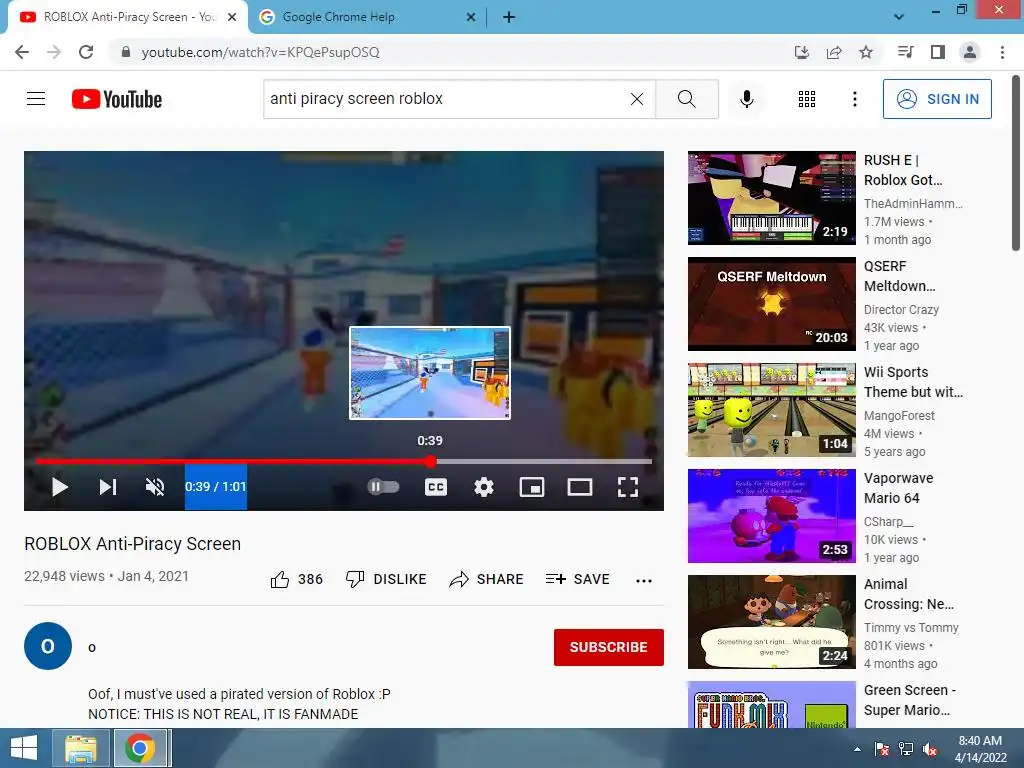The height and width of the screenshot is (768, 1024).
Task: Turn on closed captions
Action: click(x=436, y=487)
